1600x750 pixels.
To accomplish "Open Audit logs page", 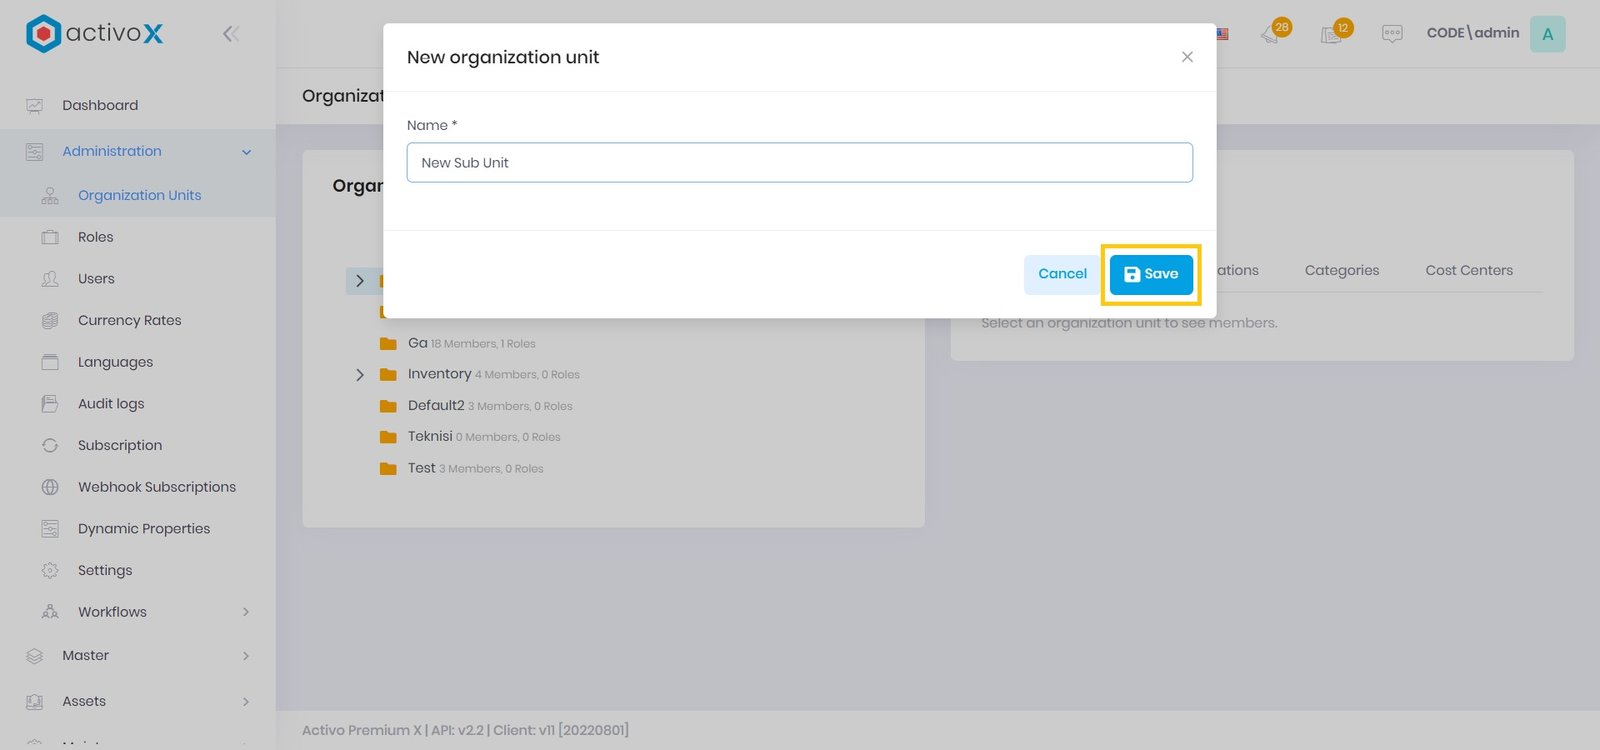I will [111, 404].
